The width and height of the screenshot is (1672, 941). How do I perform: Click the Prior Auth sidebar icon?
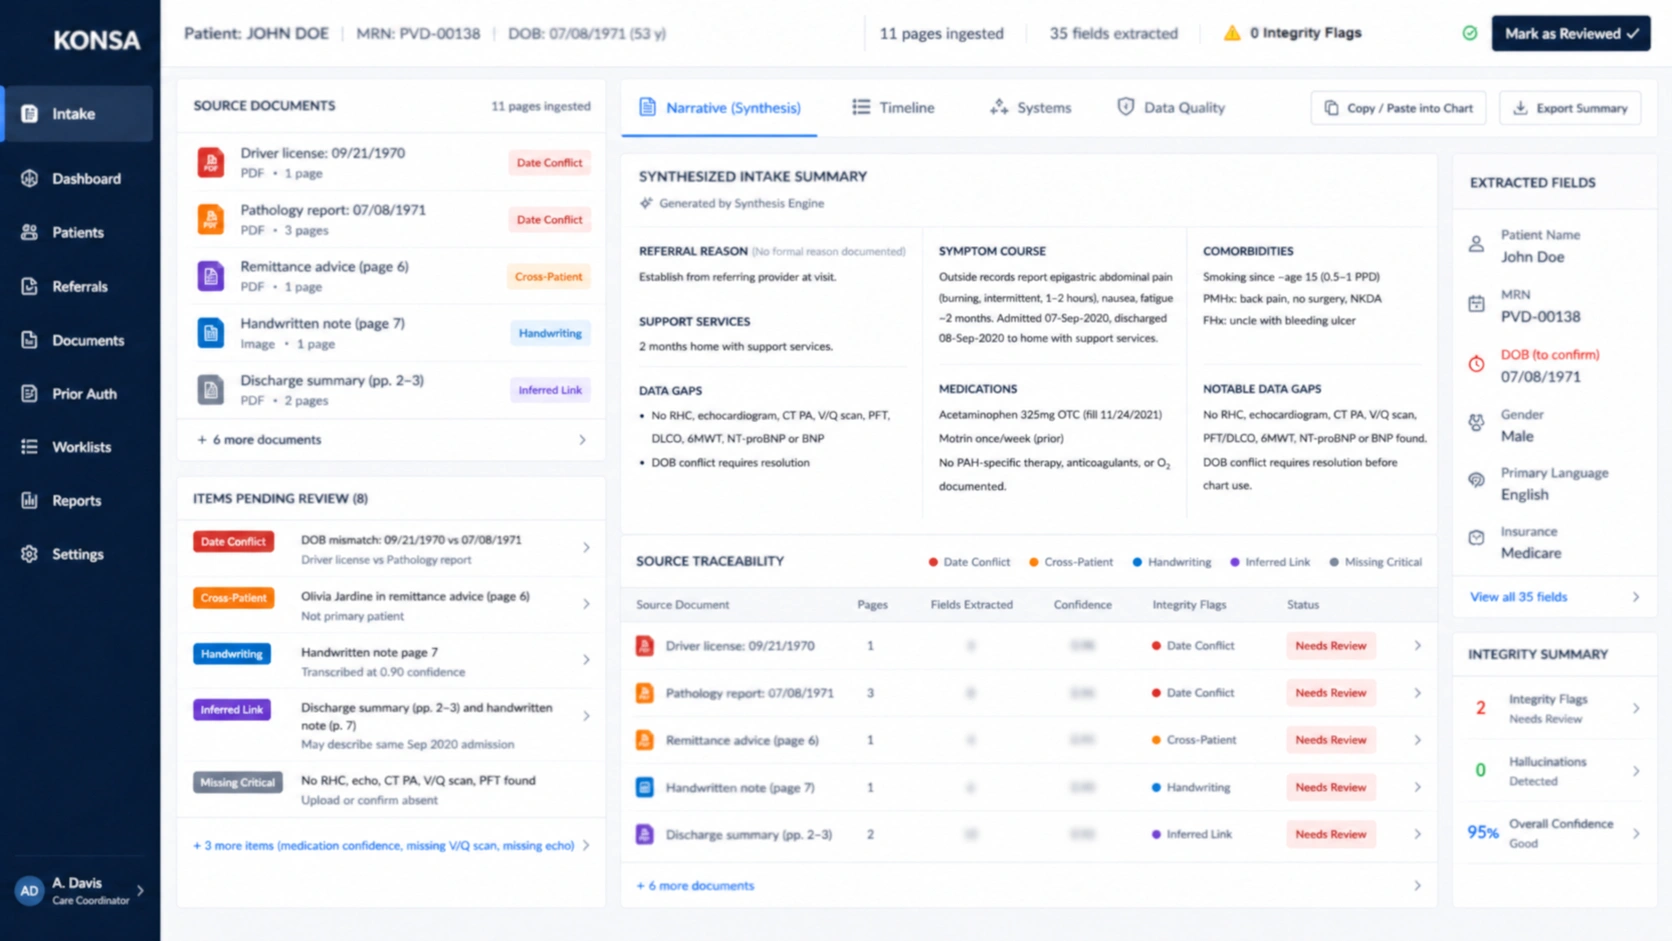(29, 394)
